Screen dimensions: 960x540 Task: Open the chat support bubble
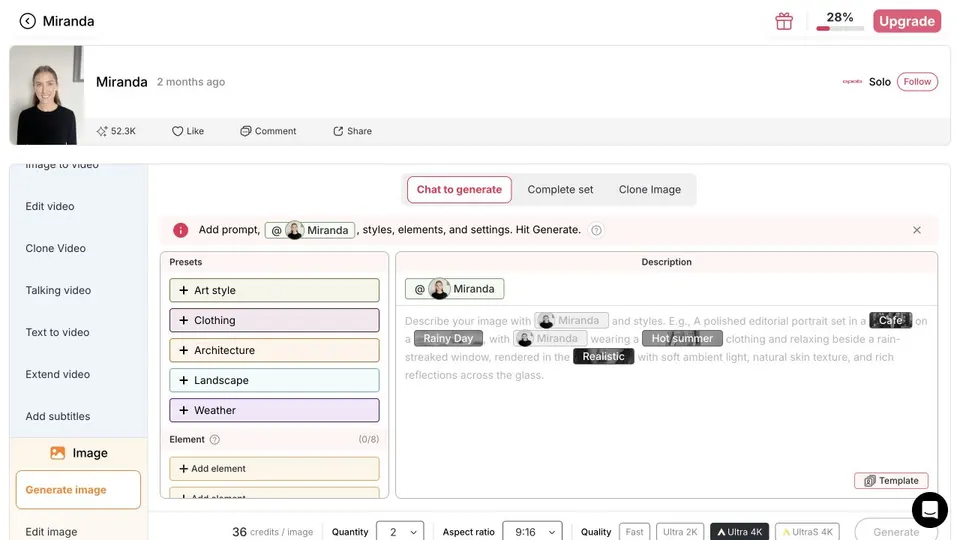929,509
